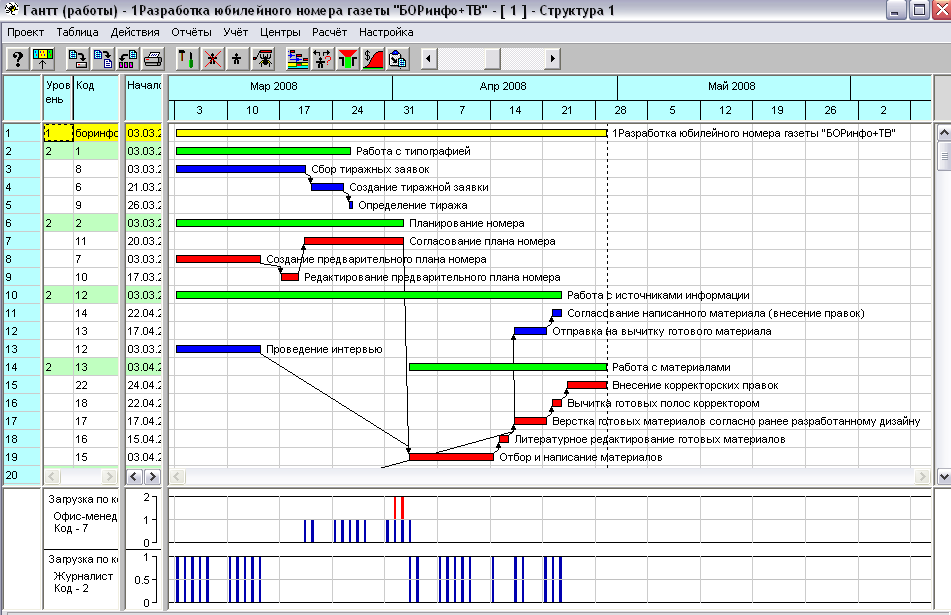Open the Help question mark icon
This screenshot has height=615, width=951.
[x=18, y=59]
